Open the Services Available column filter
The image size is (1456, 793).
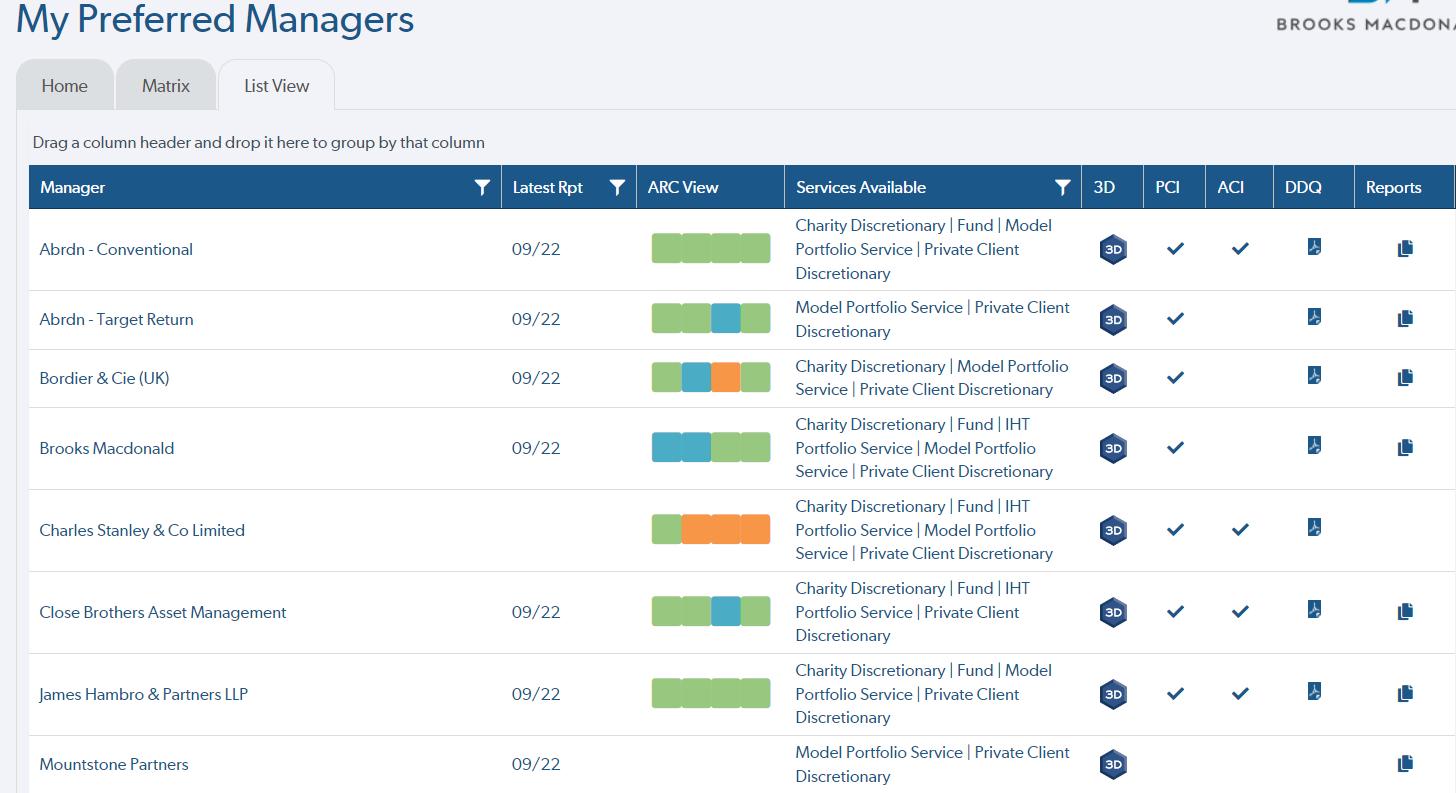pos(1063,187)
